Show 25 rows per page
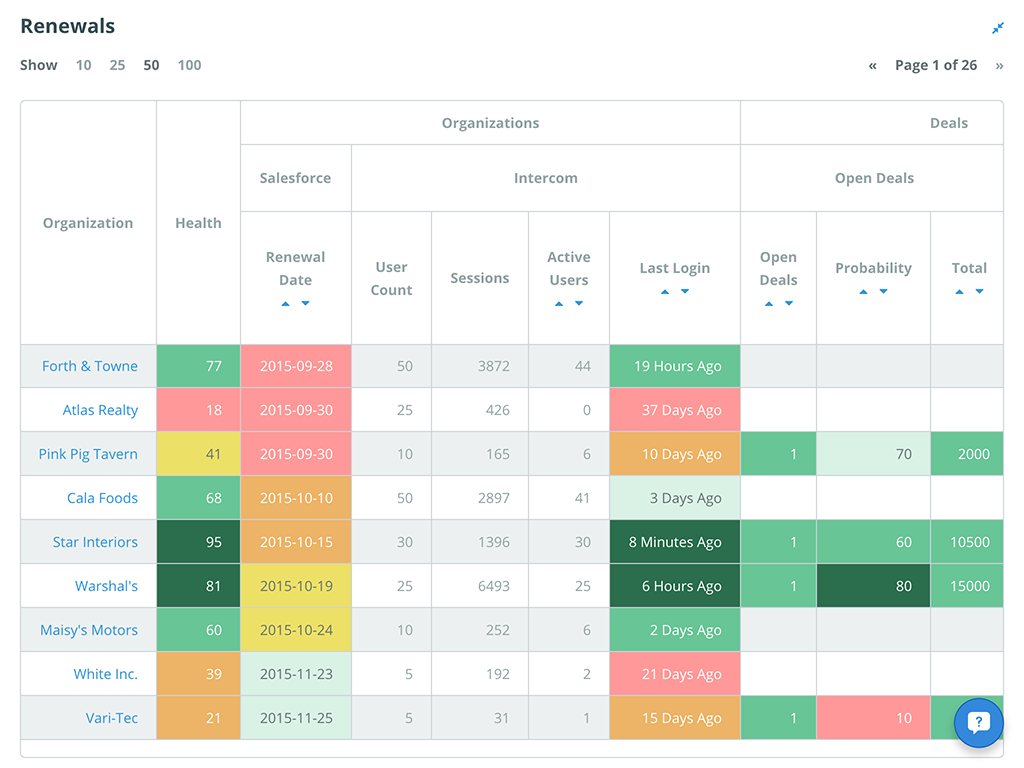Viewport: 1024px width, 768px height. click(117, 65)
